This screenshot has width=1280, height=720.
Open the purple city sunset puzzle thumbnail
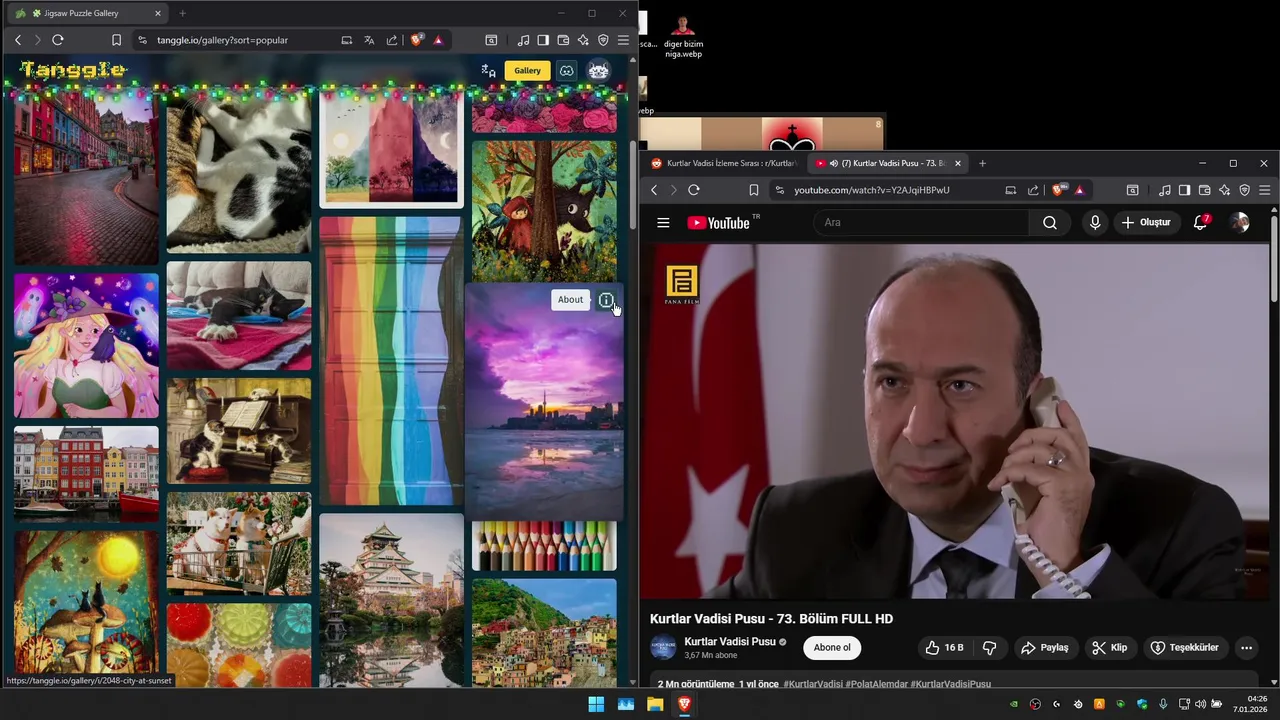544,402
